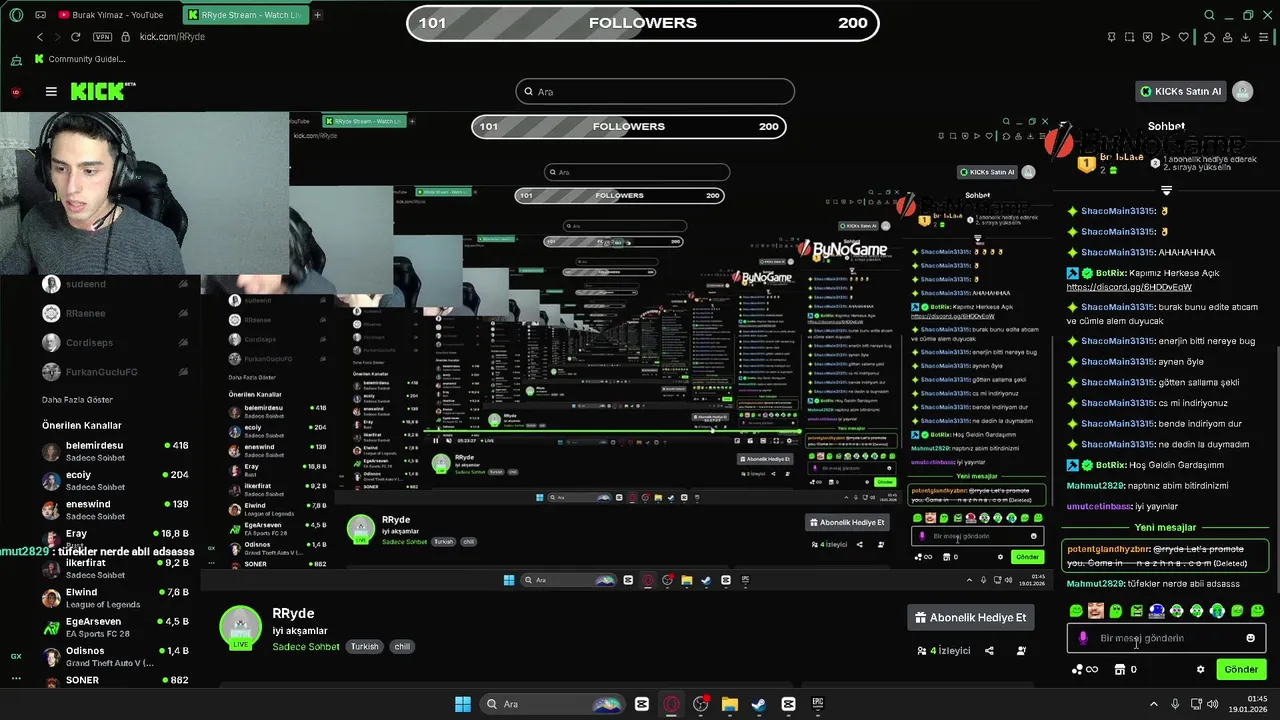Screen dimensions: 1280x720
Task: Focus the Bir mesaj gönderin chat input
Action: click(x=1166, y=638)
